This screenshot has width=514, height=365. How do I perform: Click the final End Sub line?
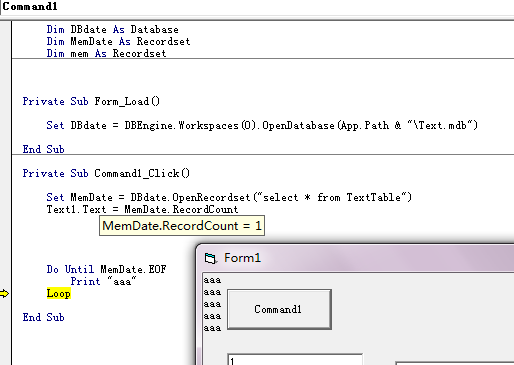[43, 317]
